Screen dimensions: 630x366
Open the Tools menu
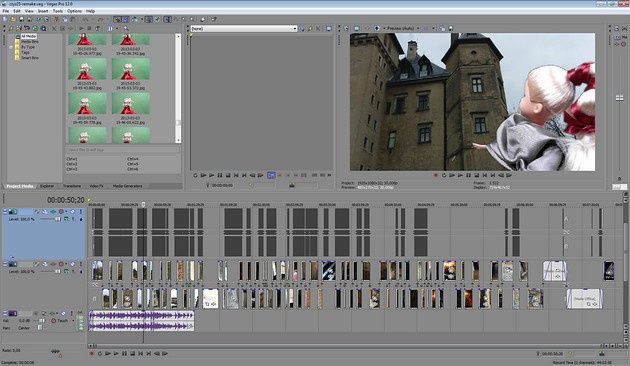tap(58, 11)
